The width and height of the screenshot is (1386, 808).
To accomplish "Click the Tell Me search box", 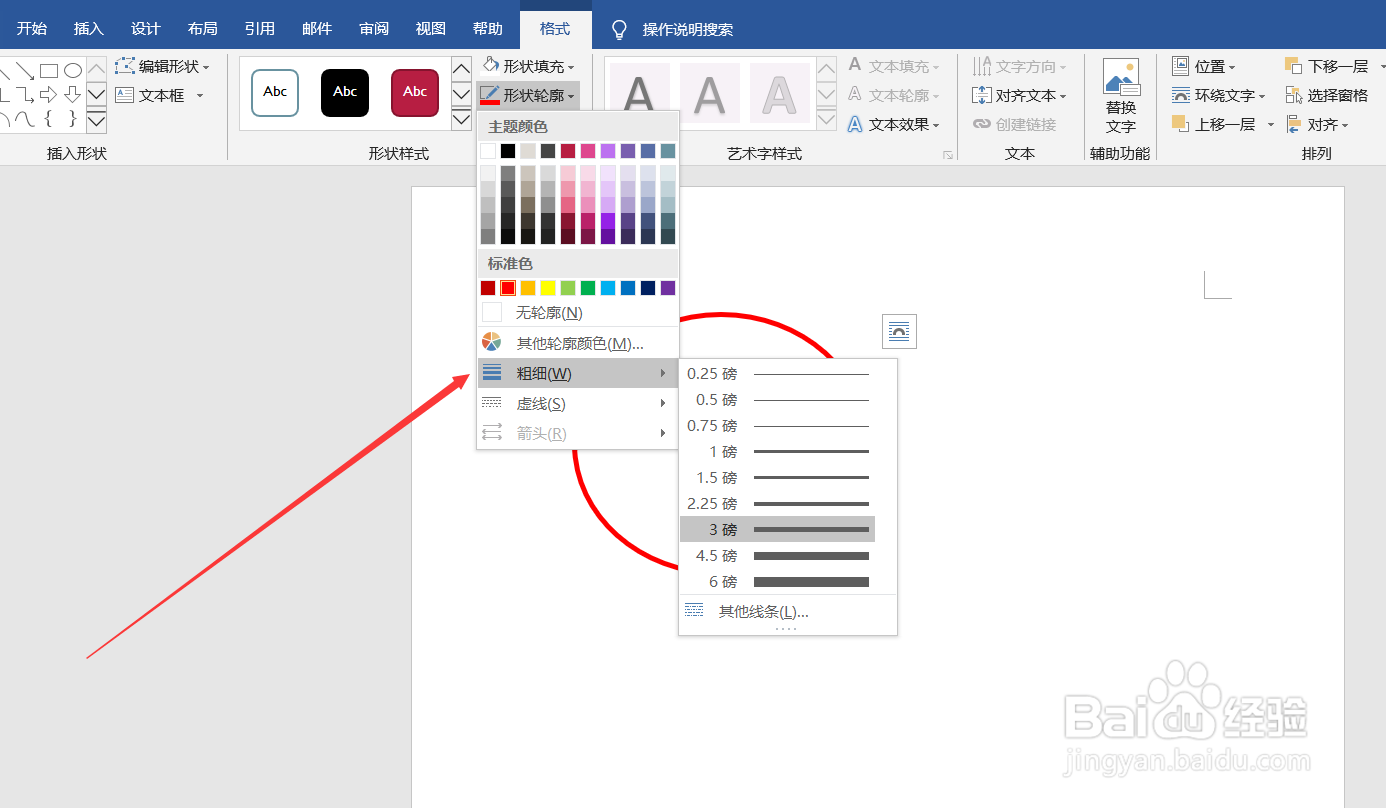I will pos(688,30).
